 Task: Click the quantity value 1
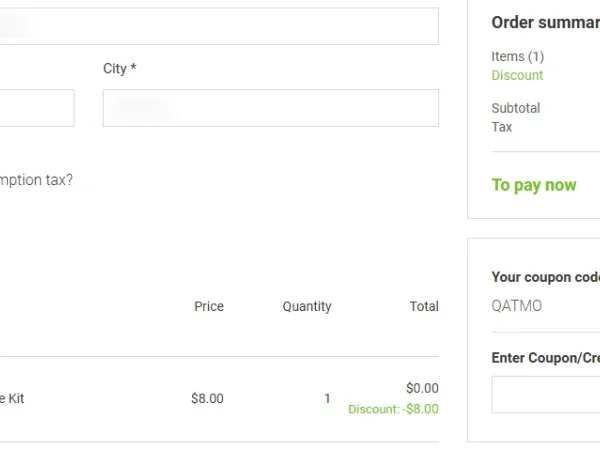click(327, 398)
